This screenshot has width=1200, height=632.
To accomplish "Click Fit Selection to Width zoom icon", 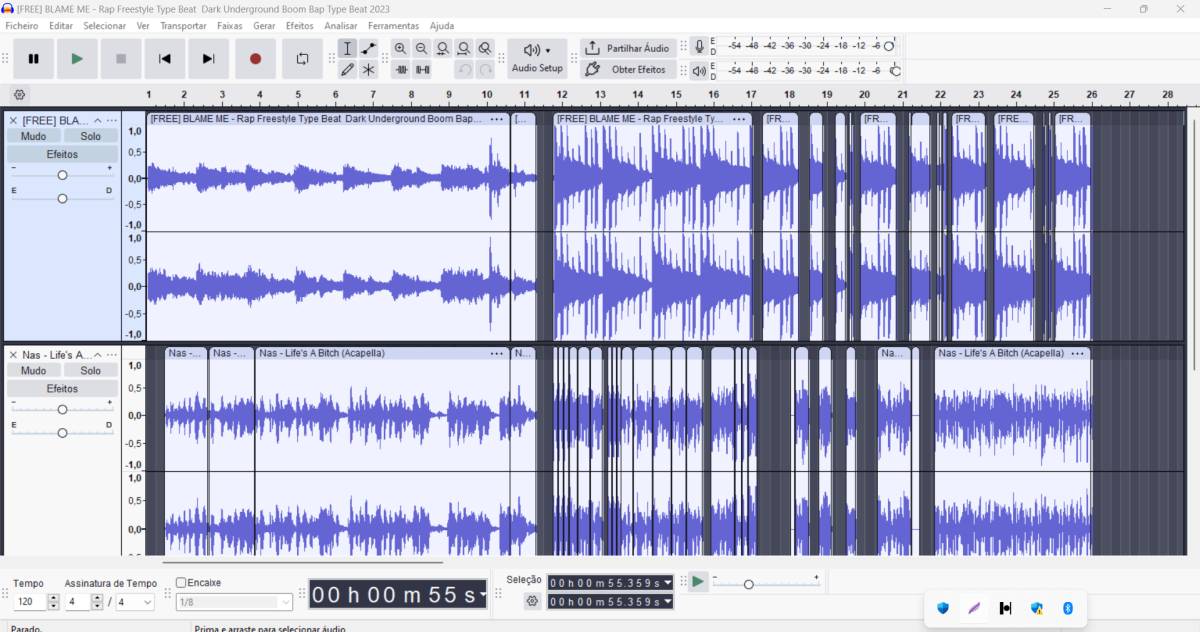I will (443, 48).
